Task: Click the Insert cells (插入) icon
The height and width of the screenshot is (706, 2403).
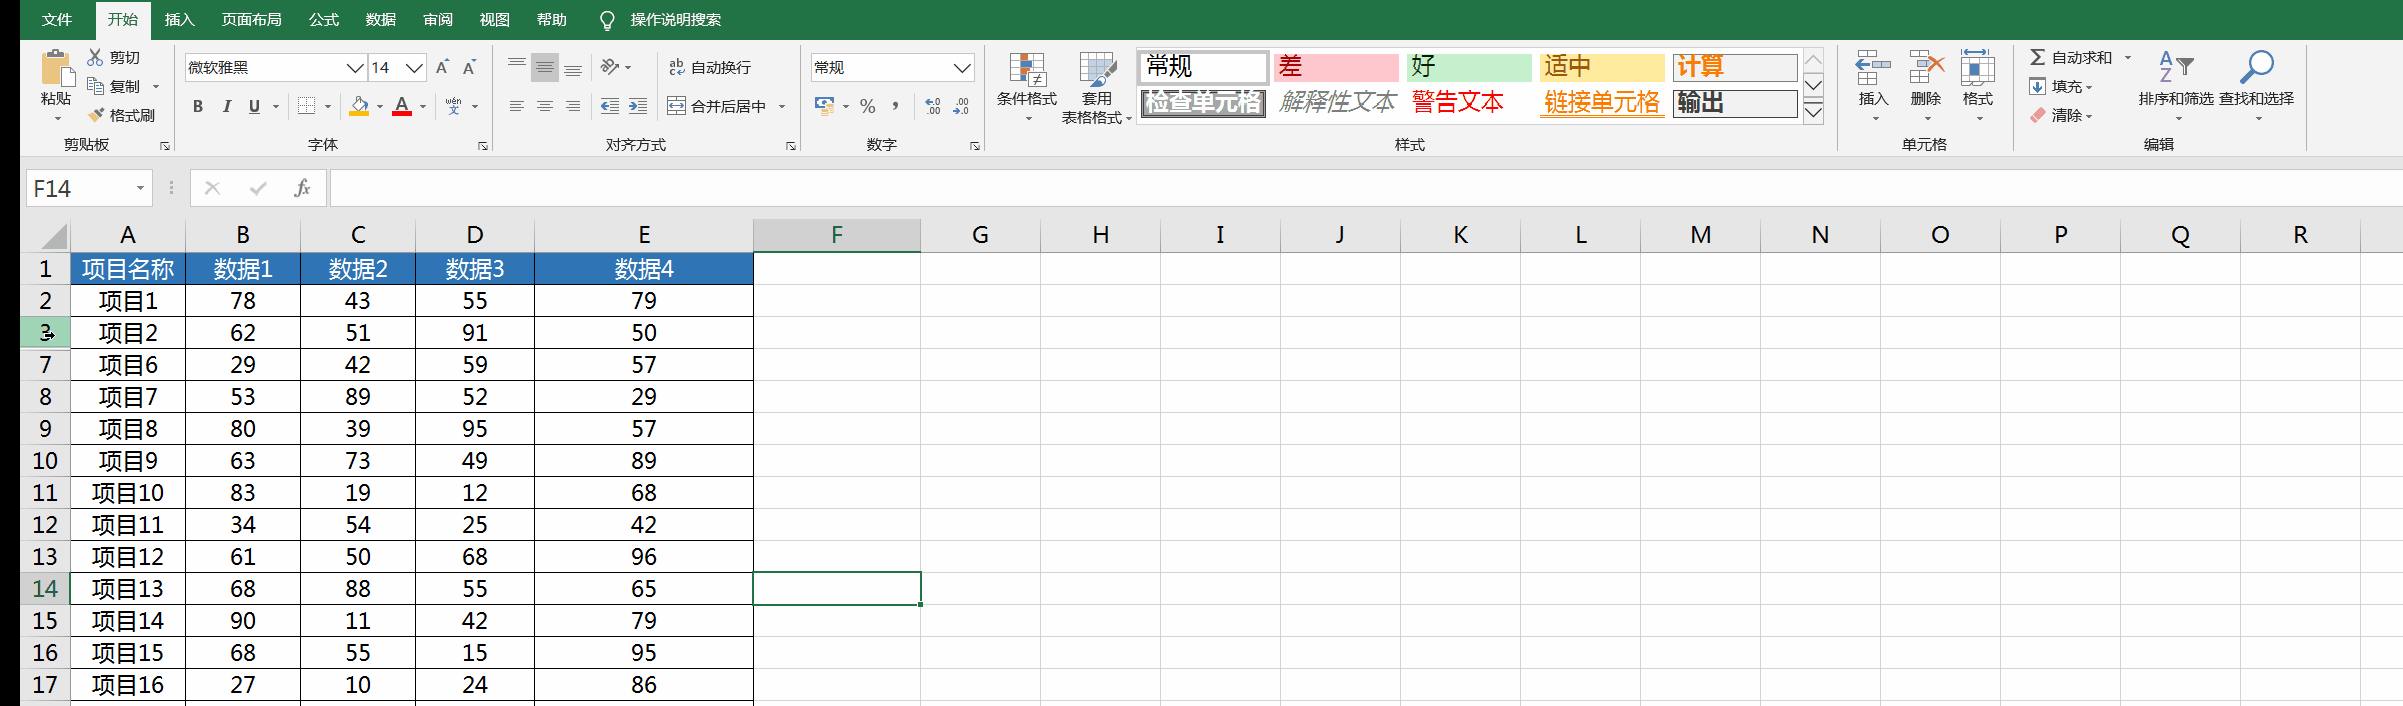Action: [x=1873, y=69]
